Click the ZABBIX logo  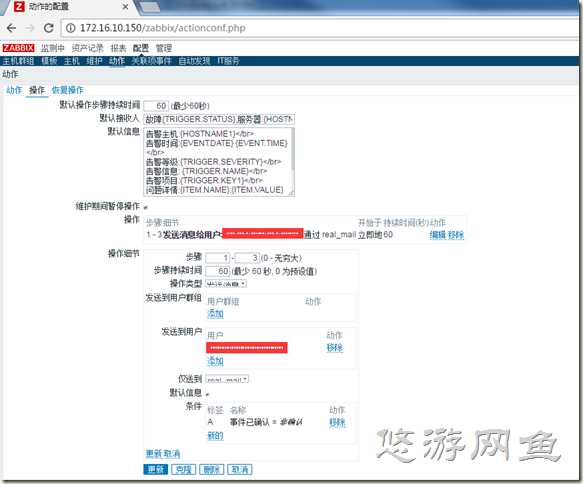pyautogui.click(x=18, y=48)
